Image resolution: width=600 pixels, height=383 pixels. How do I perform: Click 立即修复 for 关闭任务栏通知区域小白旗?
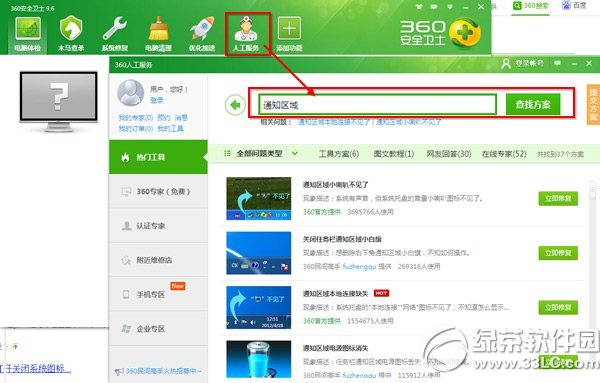(x=558, y=253)
